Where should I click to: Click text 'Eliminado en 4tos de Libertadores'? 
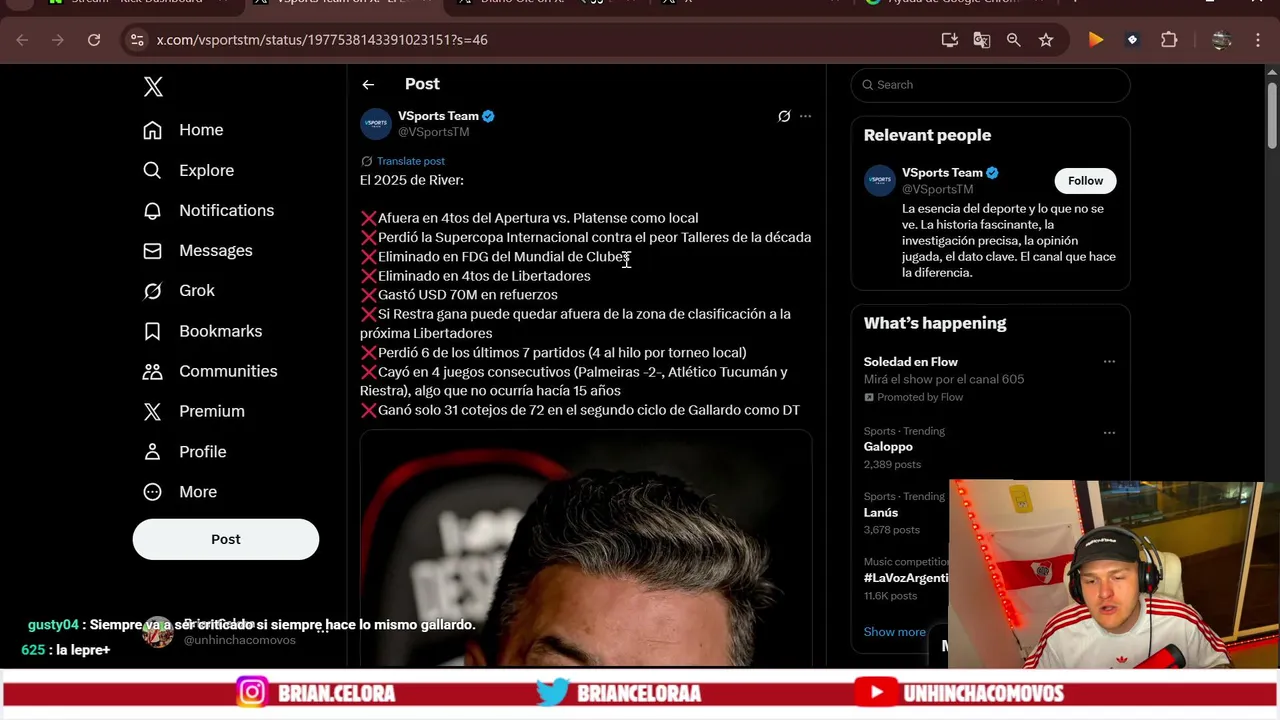tap(484, 276)
